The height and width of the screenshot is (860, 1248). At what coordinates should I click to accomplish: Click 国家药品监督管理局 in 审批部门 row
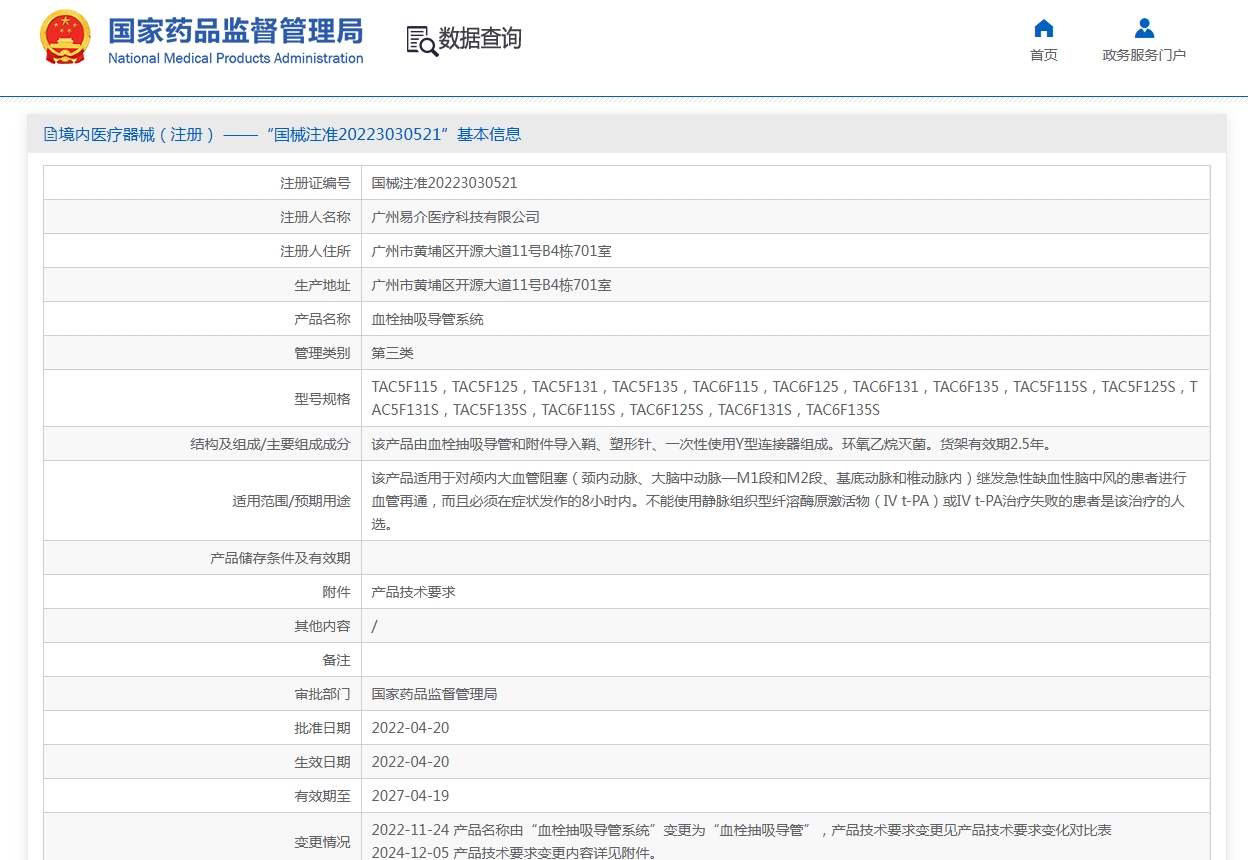tap(434, 694)
